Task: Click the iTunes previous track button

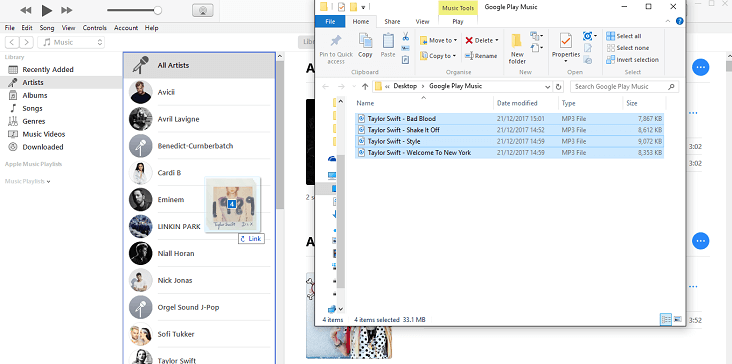Action: coord(26,10)
